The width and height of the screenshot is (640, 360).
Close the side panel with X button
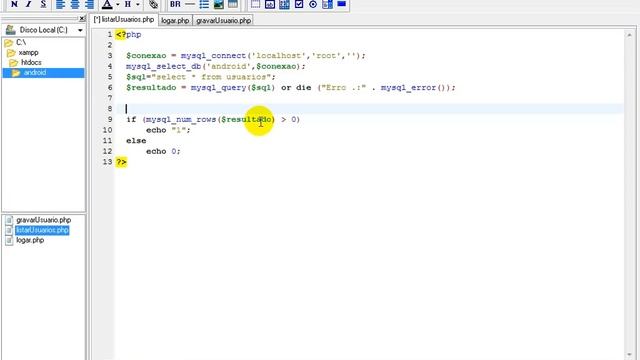tap(82, 19)
